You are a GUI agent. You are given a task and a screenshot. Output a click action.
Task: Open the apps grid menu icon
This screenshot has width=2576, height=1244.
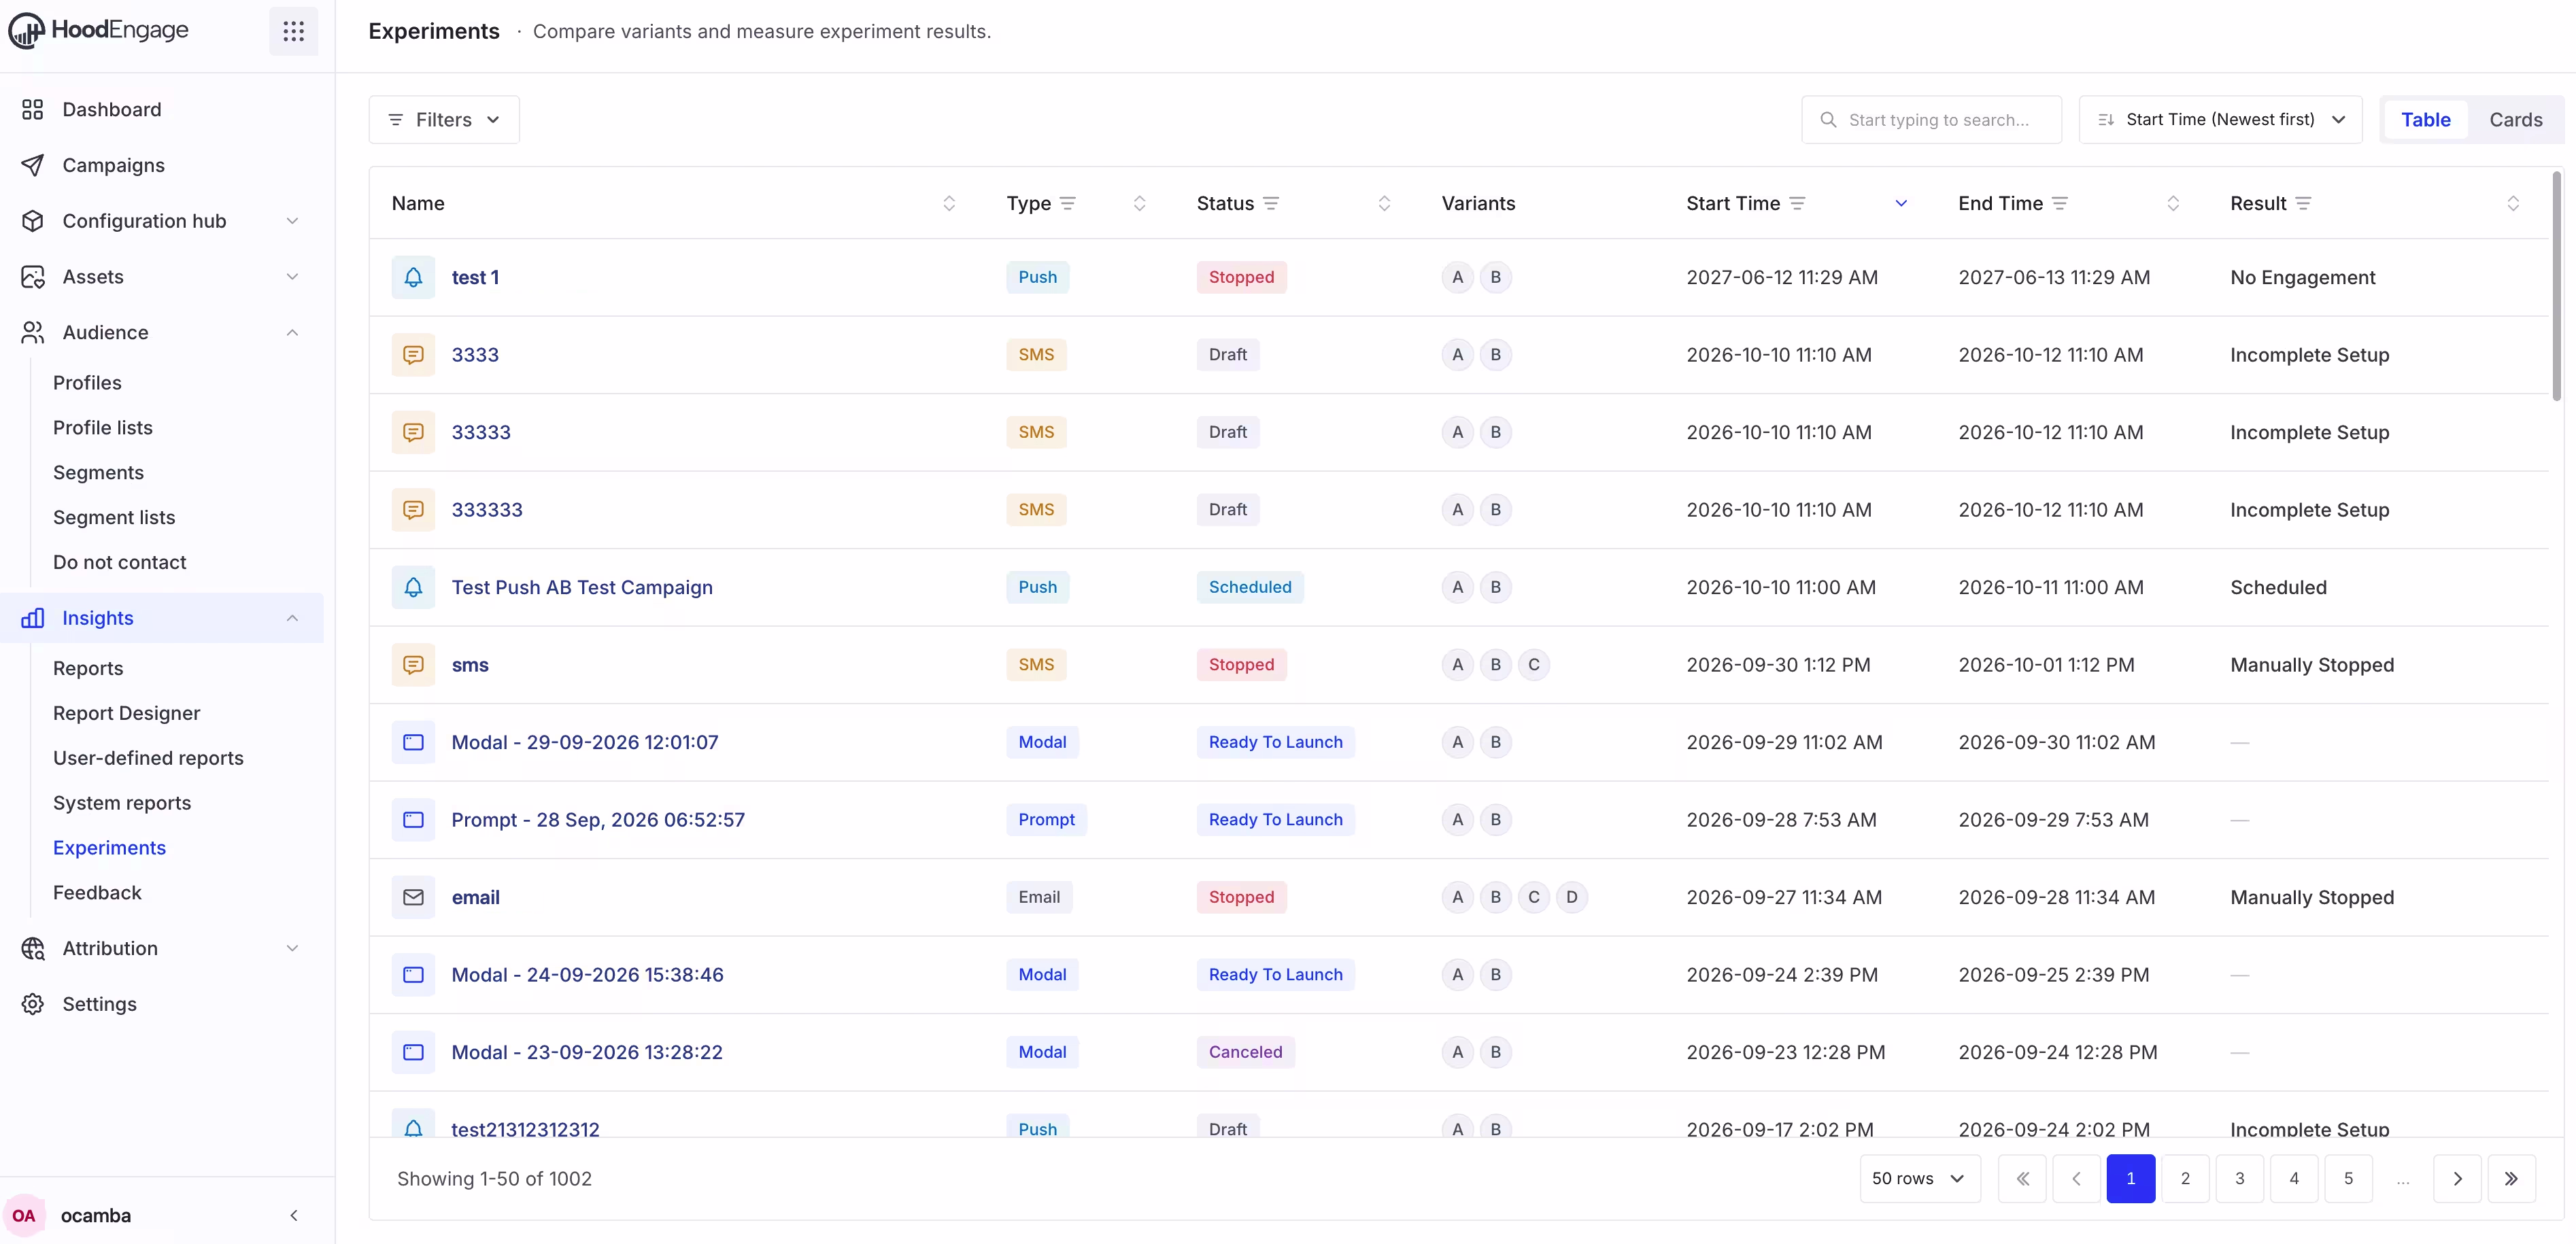[293, 31]
